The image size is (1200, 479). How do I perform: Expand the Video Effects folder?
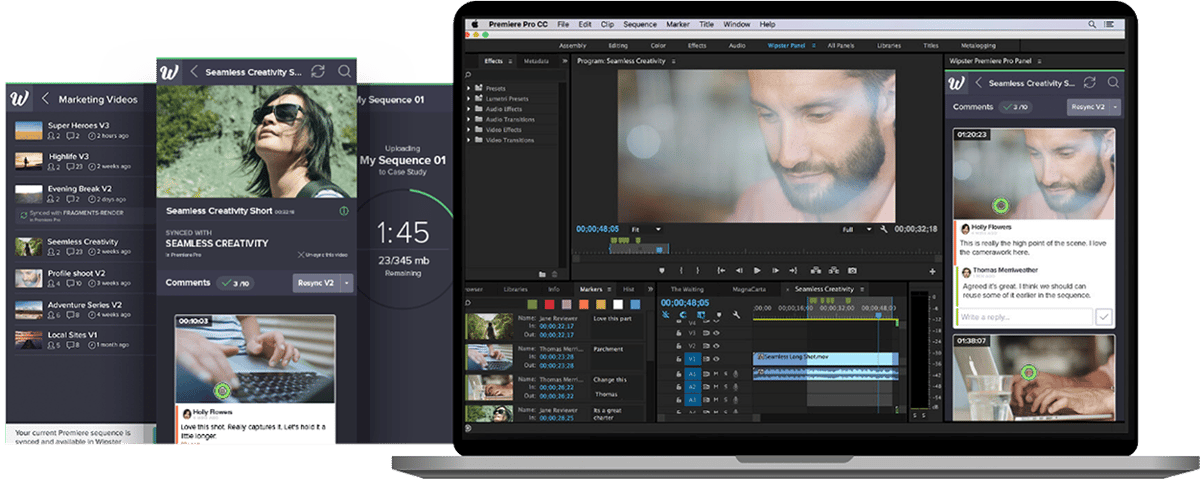point(469,129)
